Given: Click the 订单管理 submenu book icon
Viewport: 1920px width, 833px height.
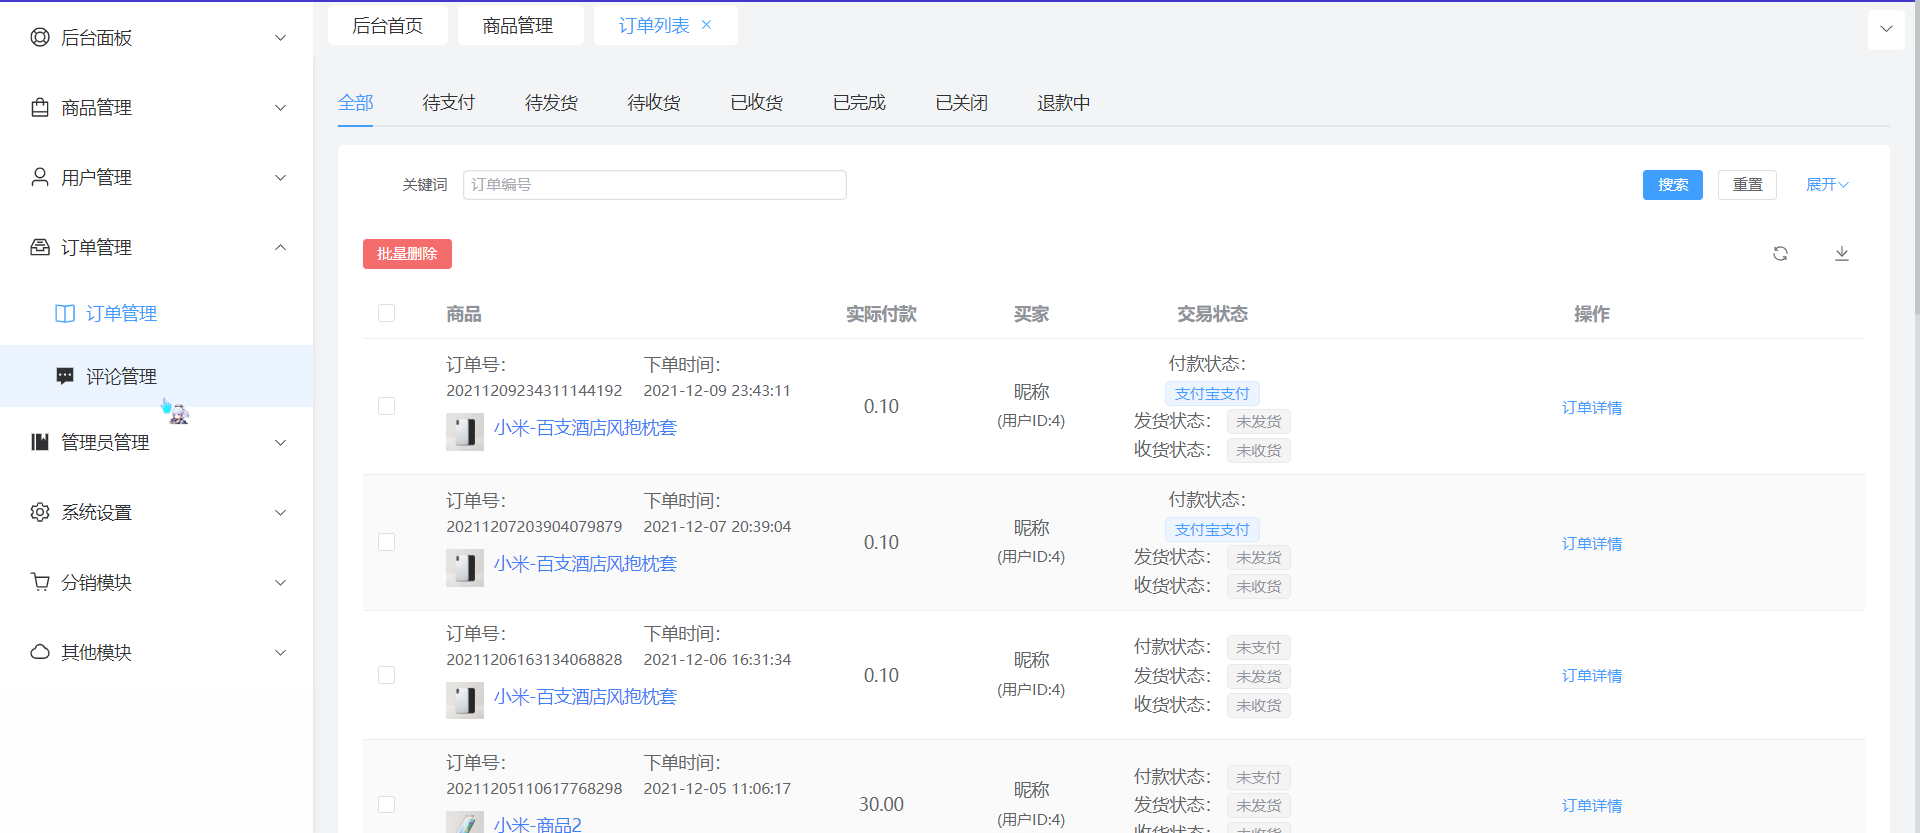Looking at the screenshot, I should click(65, 313).
